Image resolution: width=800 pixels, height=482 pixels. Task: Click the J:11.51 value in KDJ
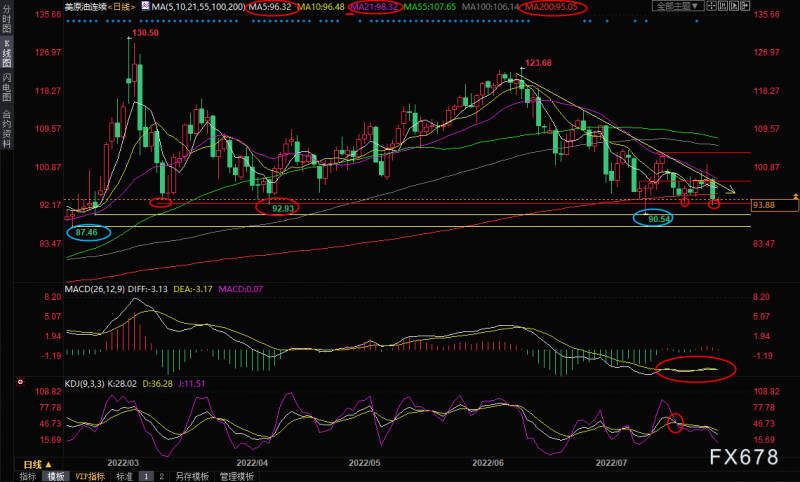(192, 384)
